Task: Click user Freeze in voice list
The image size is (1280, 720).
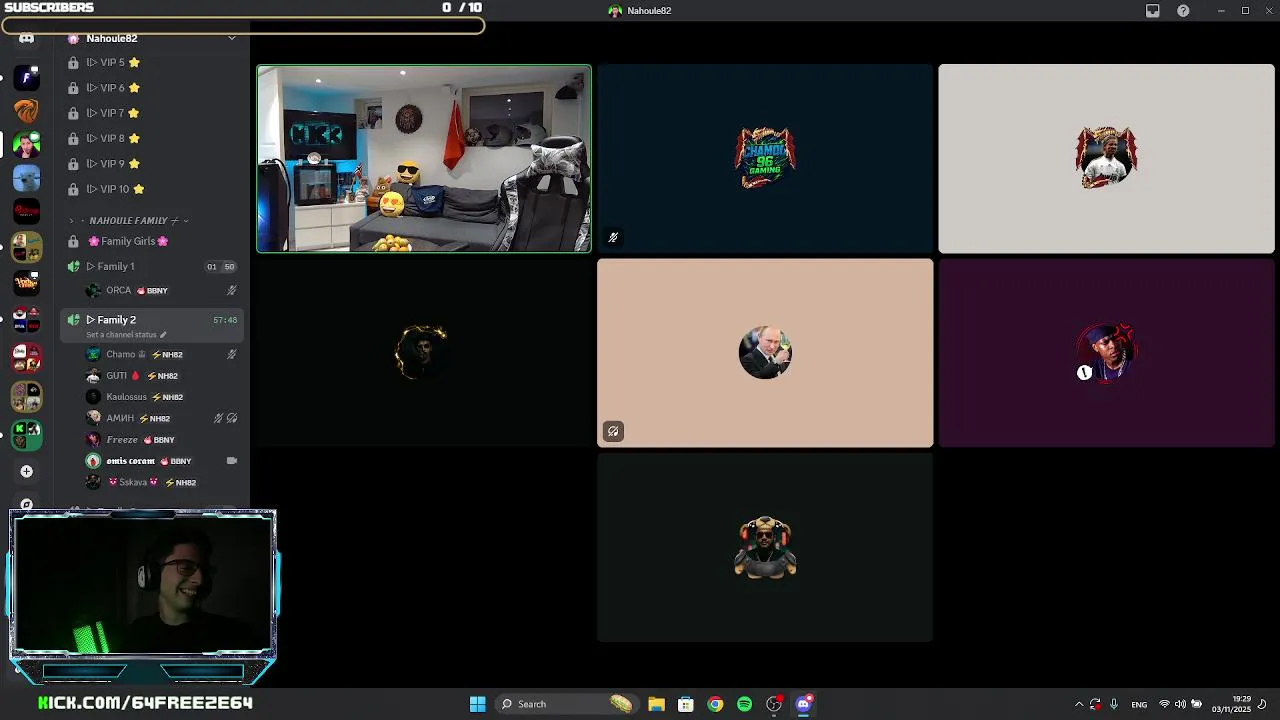Action: point(150,440)
